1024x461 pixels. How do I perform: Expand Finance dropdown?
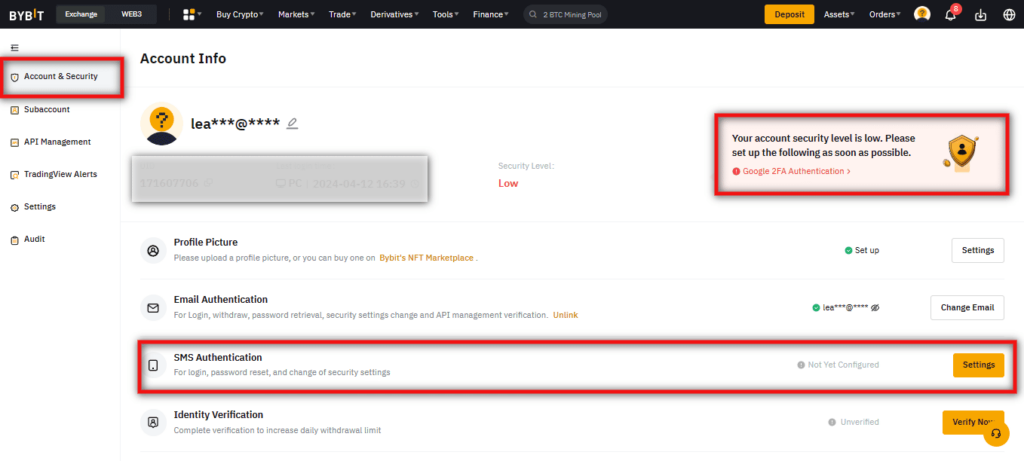(x=491, y=14)
